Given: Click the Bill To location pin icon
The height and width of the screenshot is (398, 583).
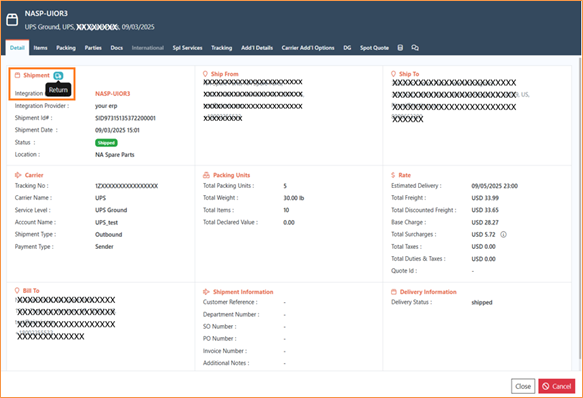Looking at the screenshot, I should click(x=17, y=291).
